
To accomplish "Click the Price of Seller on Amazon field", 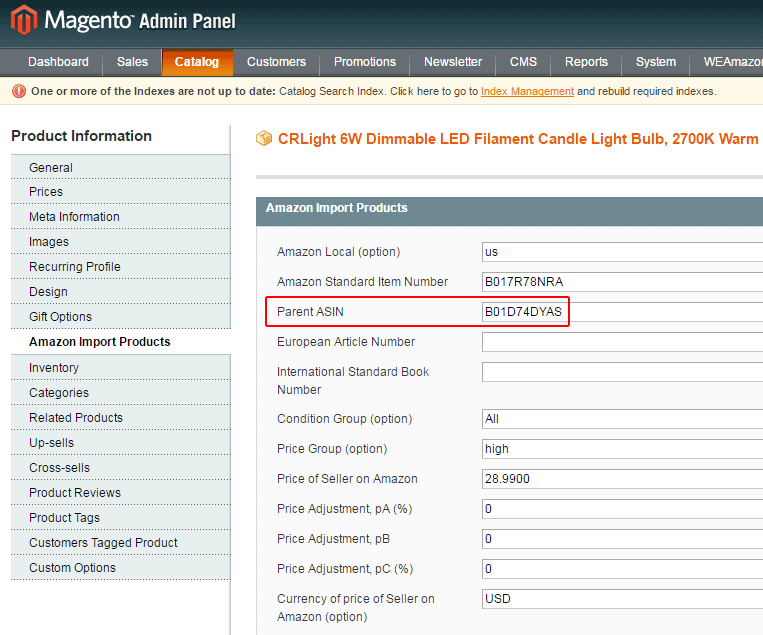I will coord(622,479).
